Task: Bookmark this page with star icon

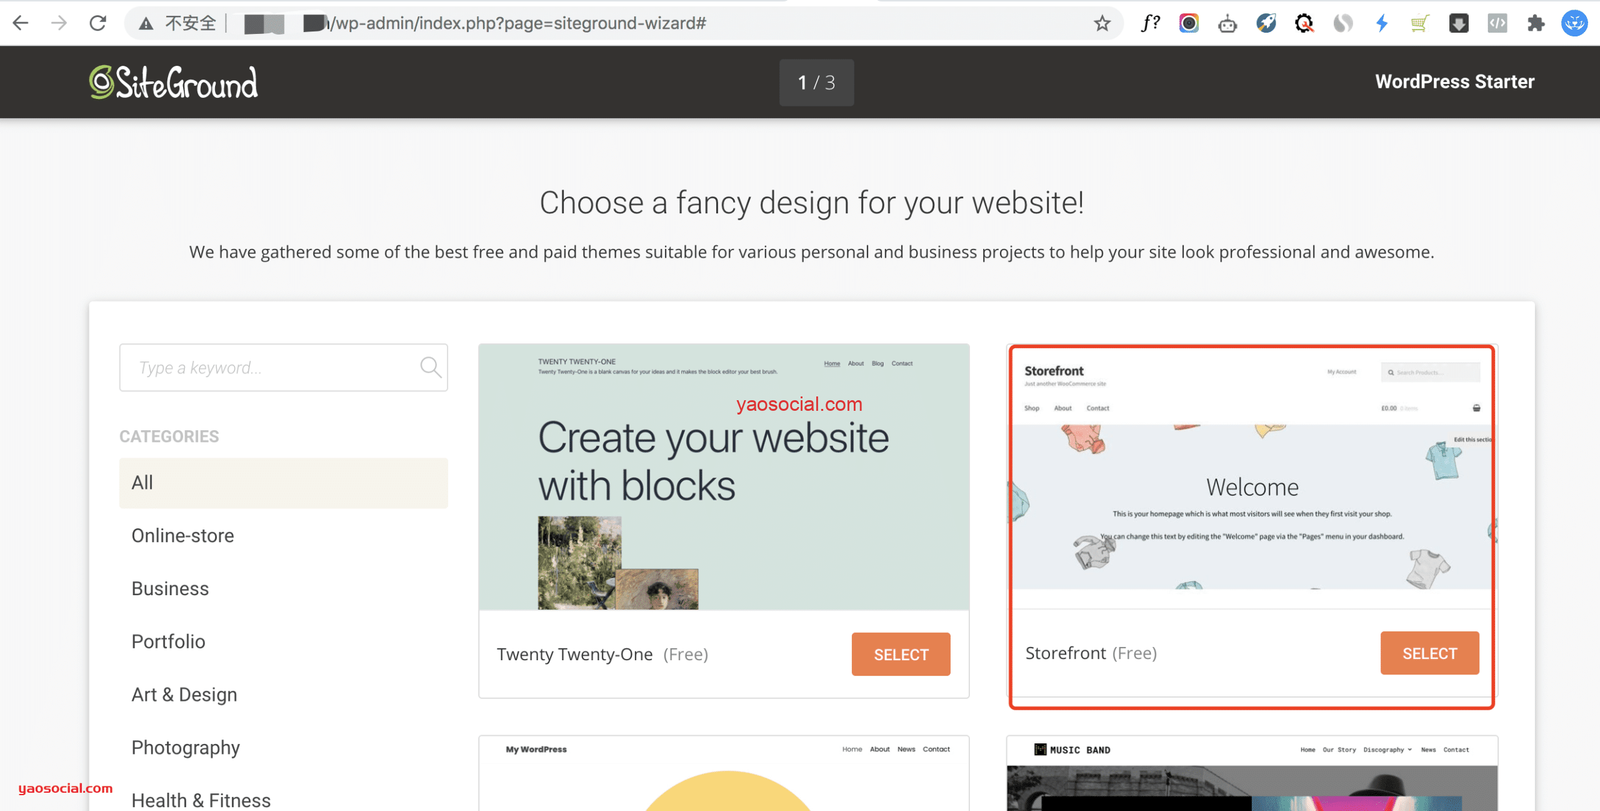Action: (x=1102, y=23)
